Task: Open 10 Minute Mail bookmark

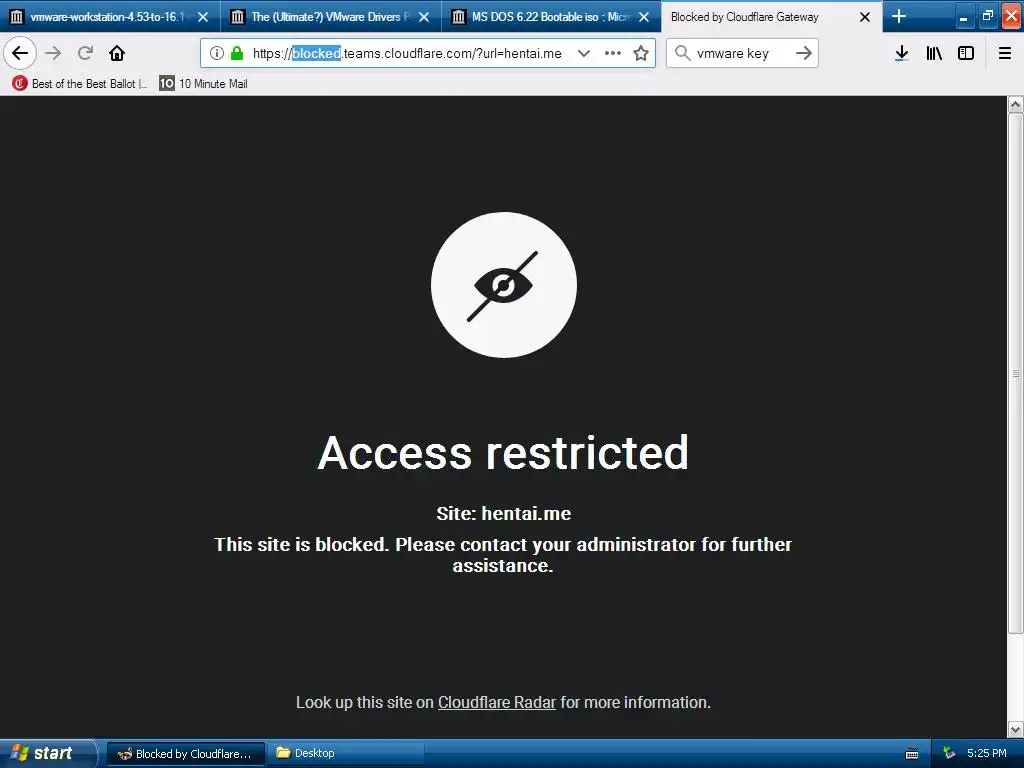Action: tap(204, 84)
